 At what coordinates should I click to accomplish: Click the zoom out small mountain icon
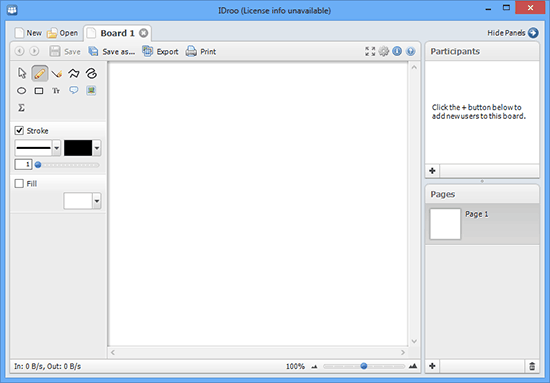click(314, 367)
